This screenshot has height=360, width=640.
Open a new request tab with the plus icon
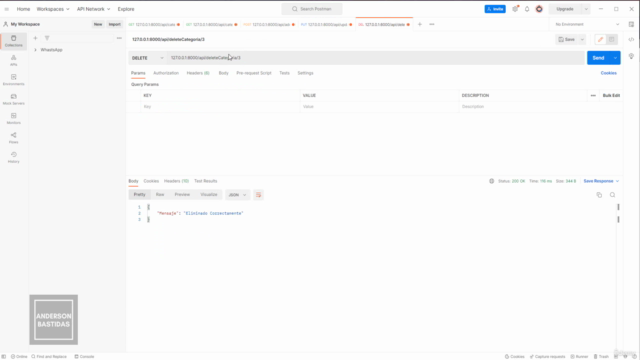click(x=420, y=24)
